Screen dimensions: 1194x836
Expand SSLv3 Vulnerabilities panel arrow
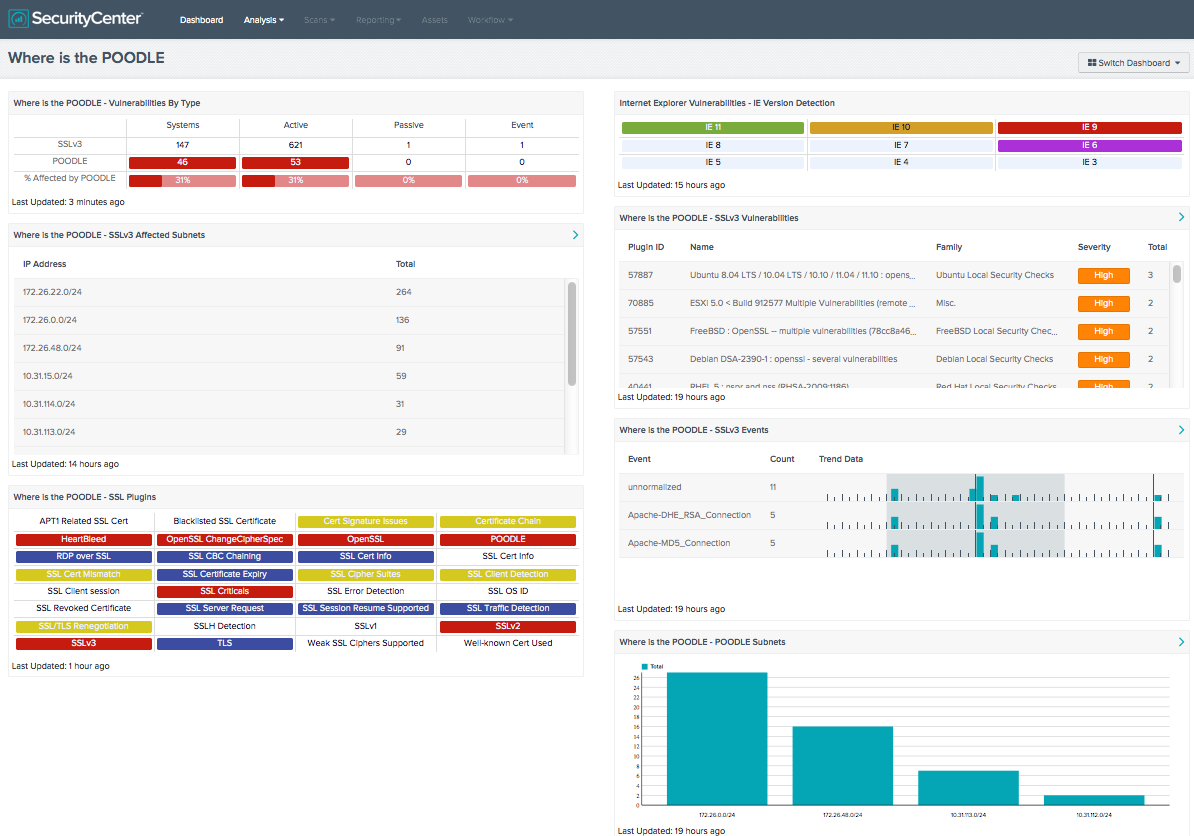click(1181, 218)
